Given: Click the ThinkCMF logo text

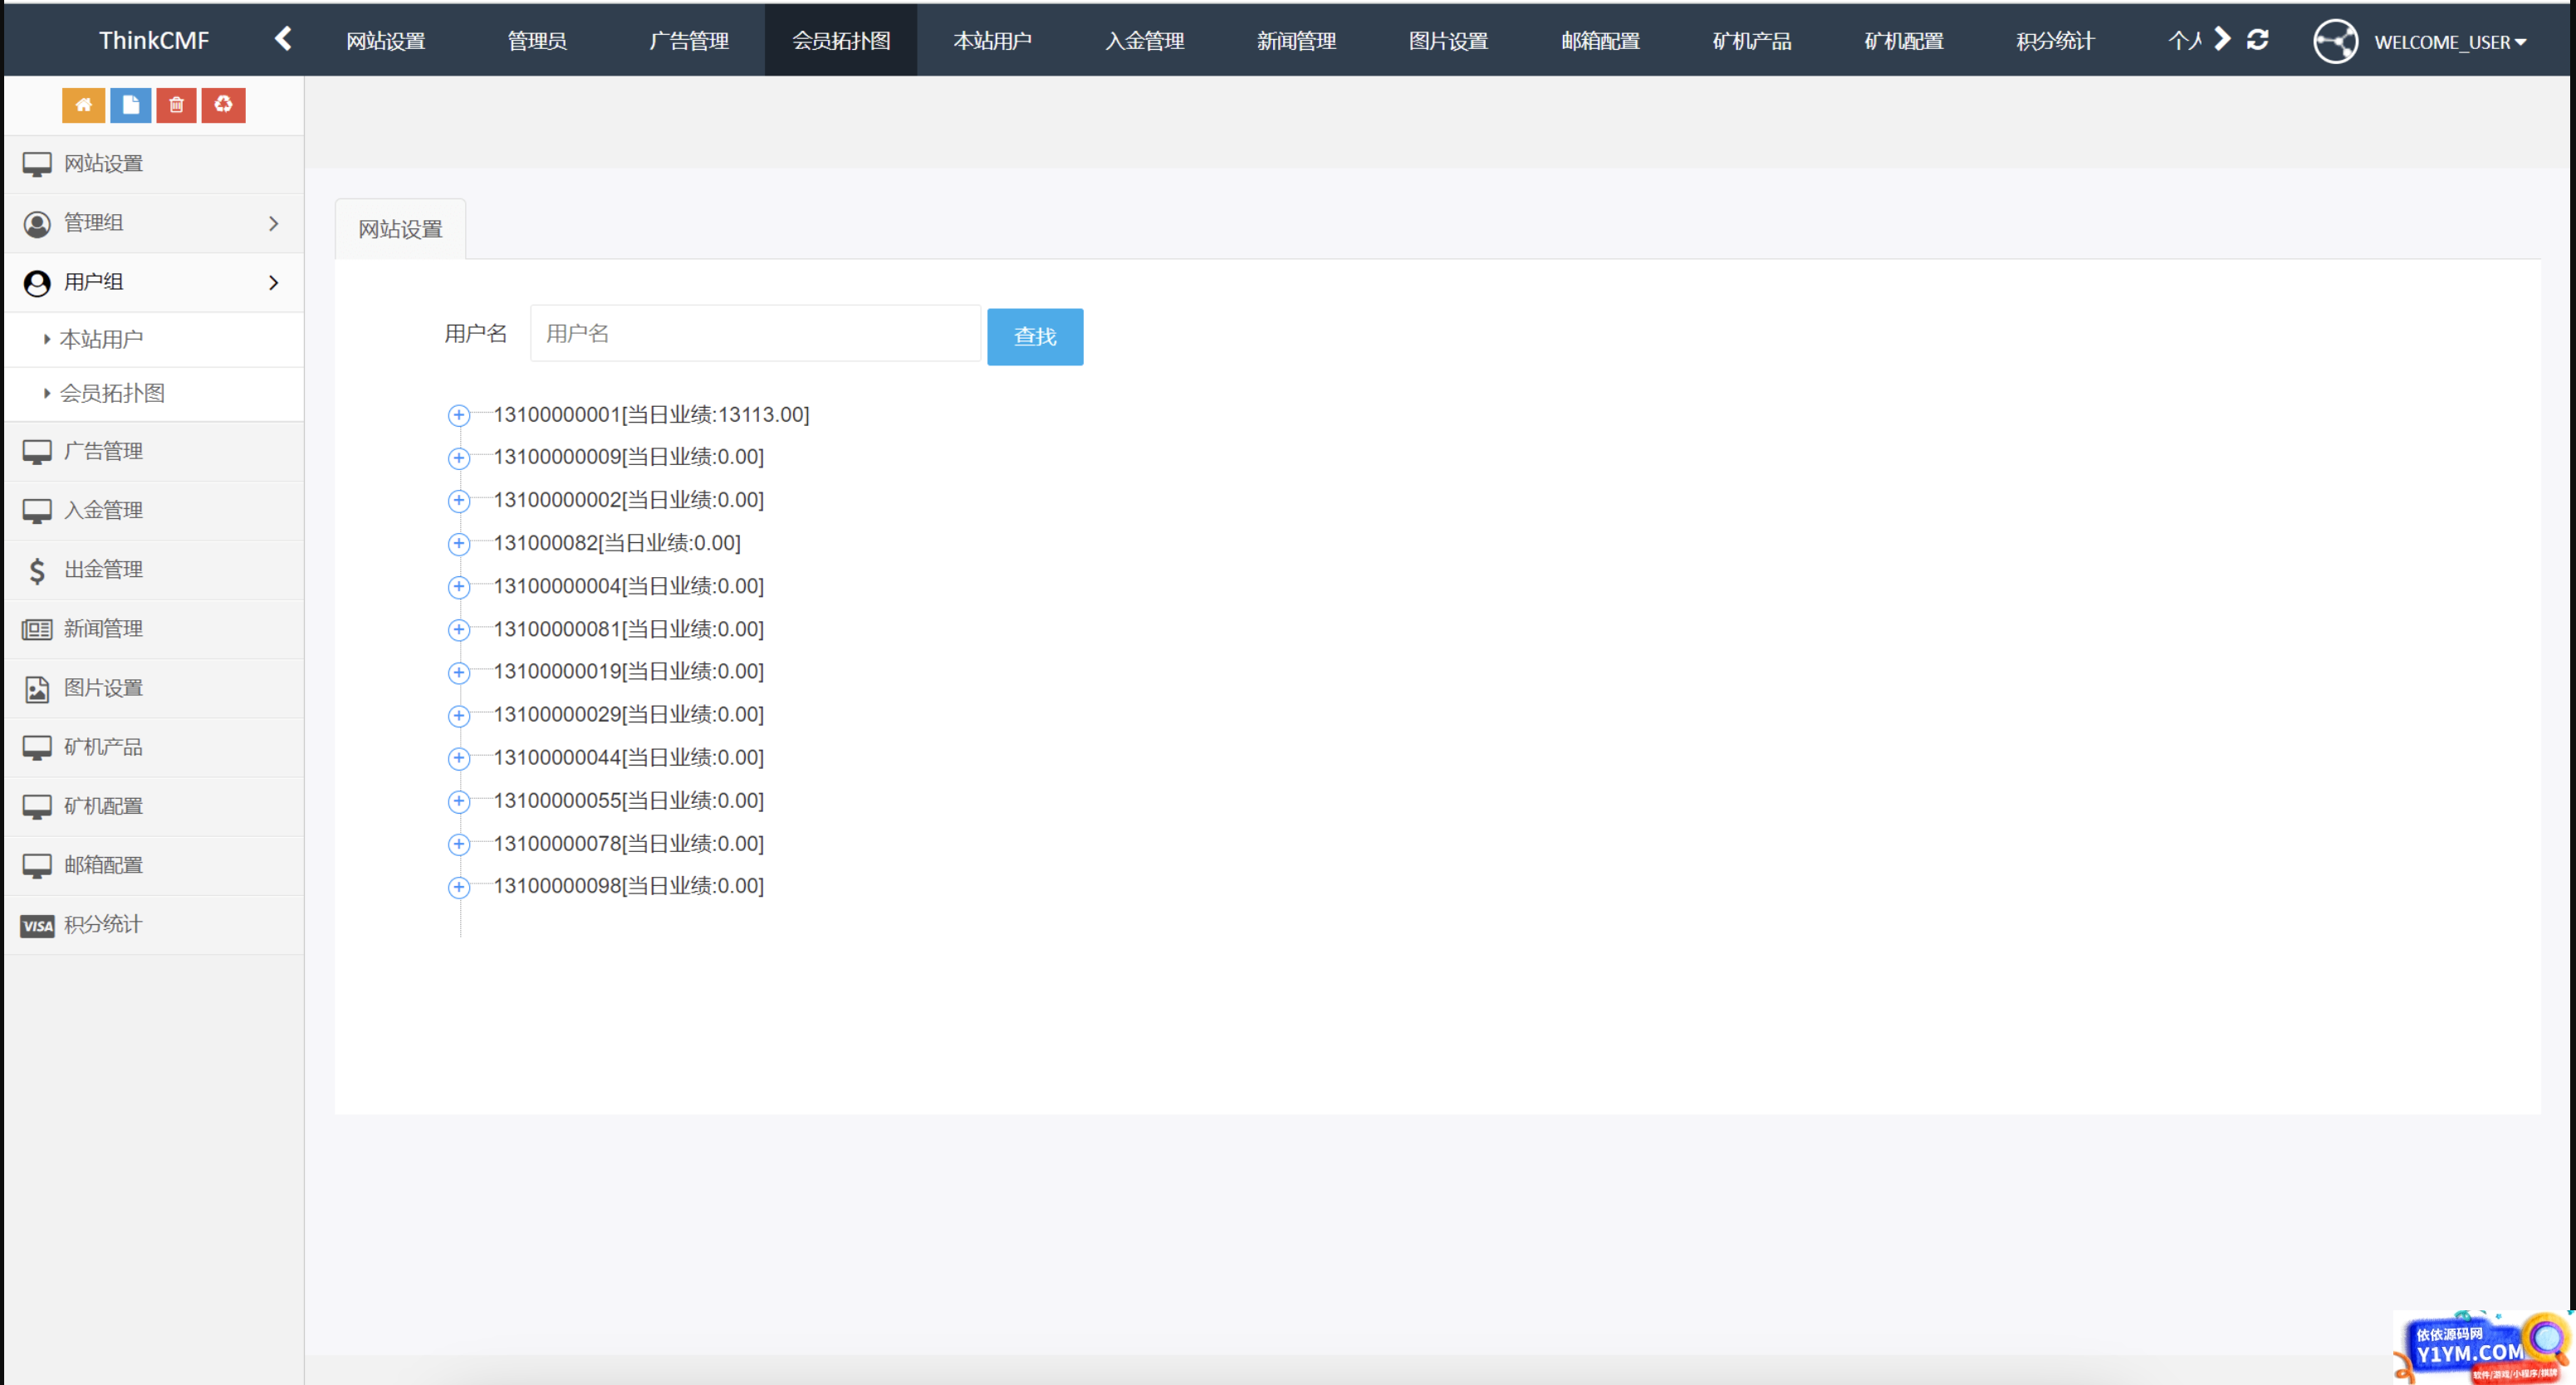Looking at the screenshot, I should 154,41.
